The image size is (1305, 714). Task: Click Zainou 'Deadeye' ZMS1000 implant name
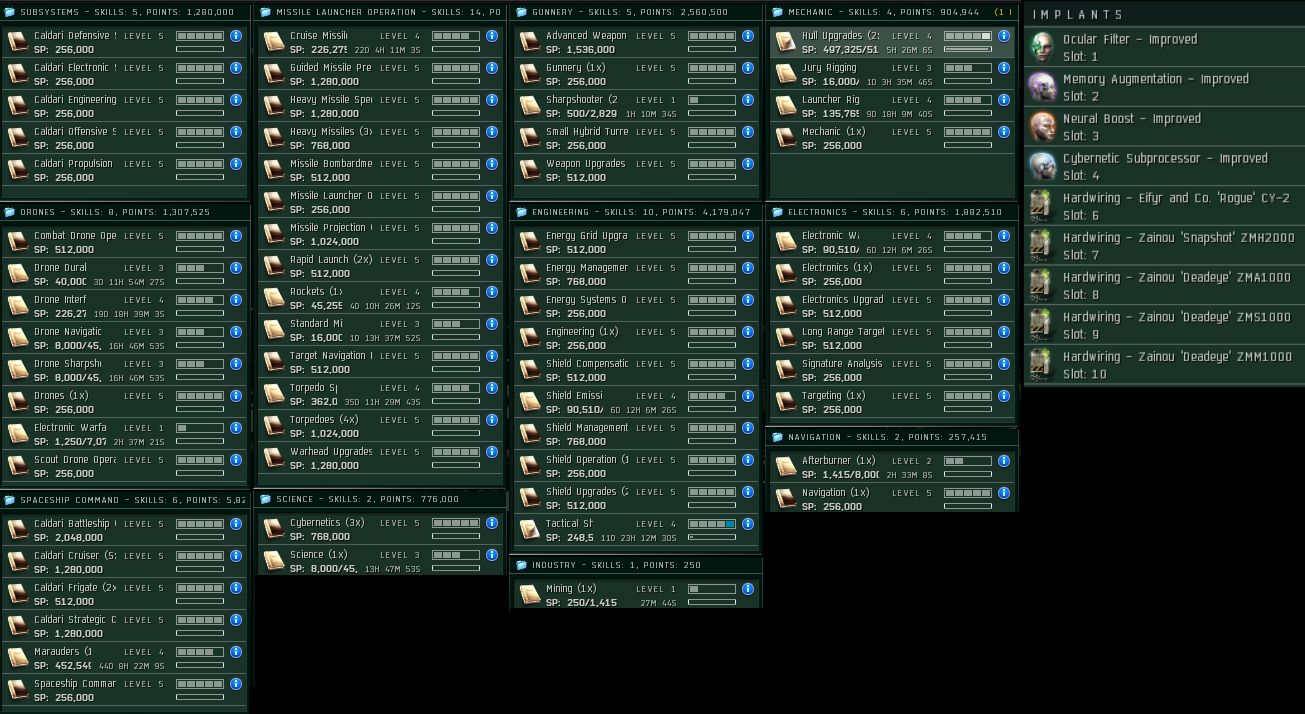pos(1177,317)
